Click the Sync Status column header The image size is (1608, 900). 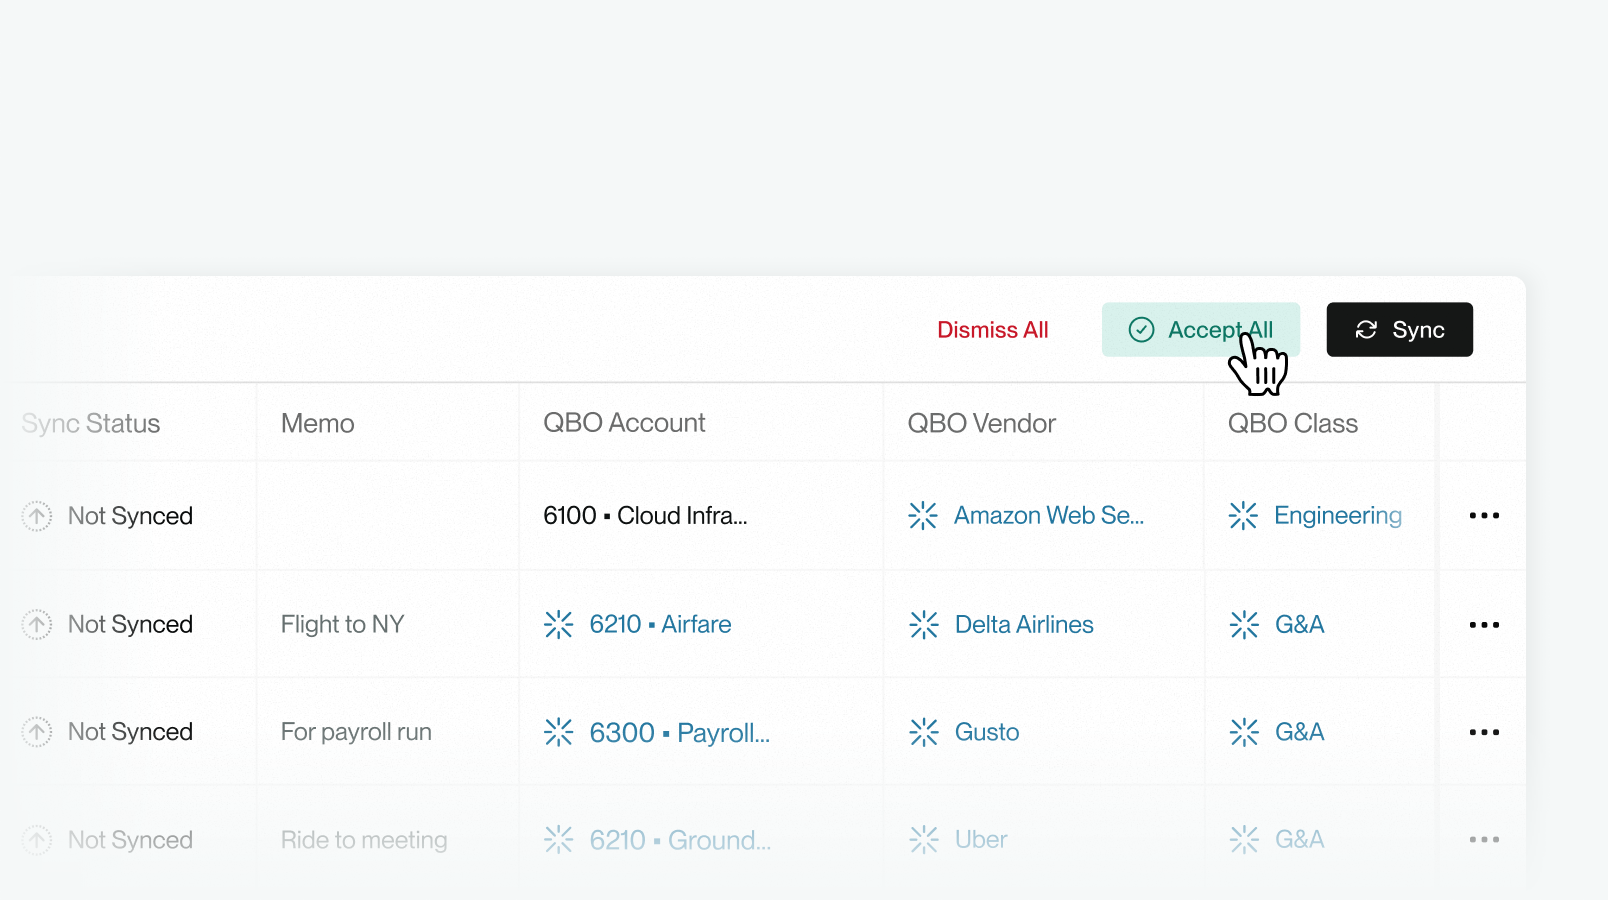91,423
